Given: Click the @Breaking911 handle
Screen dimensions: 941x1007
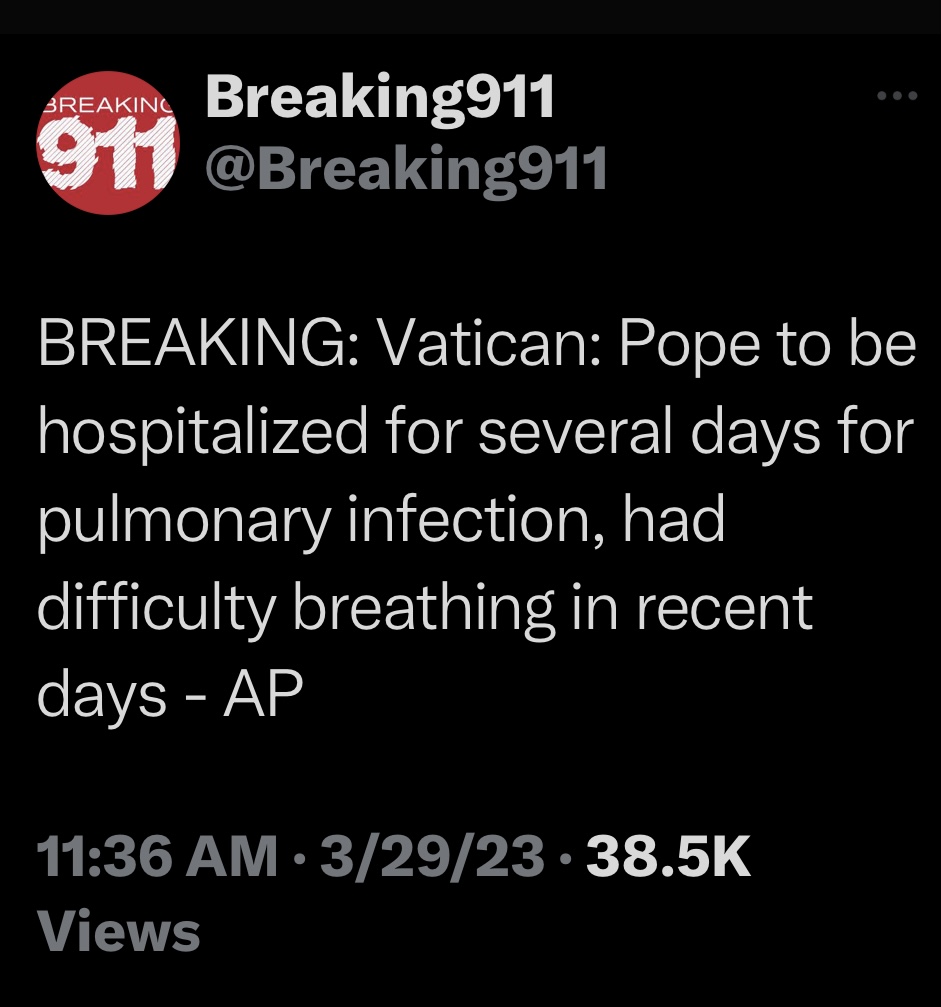Looking at the screenshot, I should click(406, 169).
